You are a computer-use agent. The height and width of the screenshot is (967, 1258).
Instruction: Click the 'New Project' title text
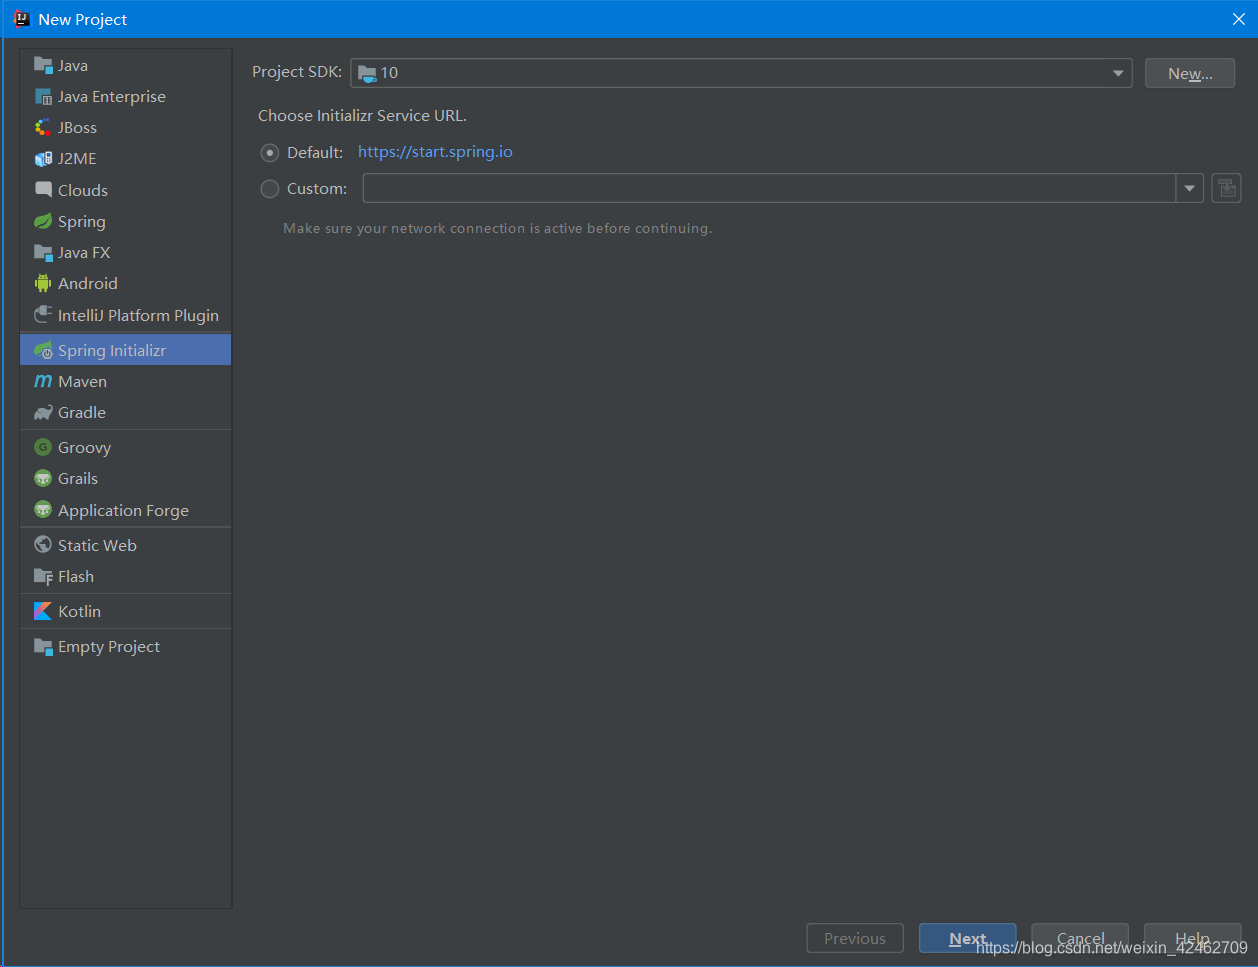point(83,19)
